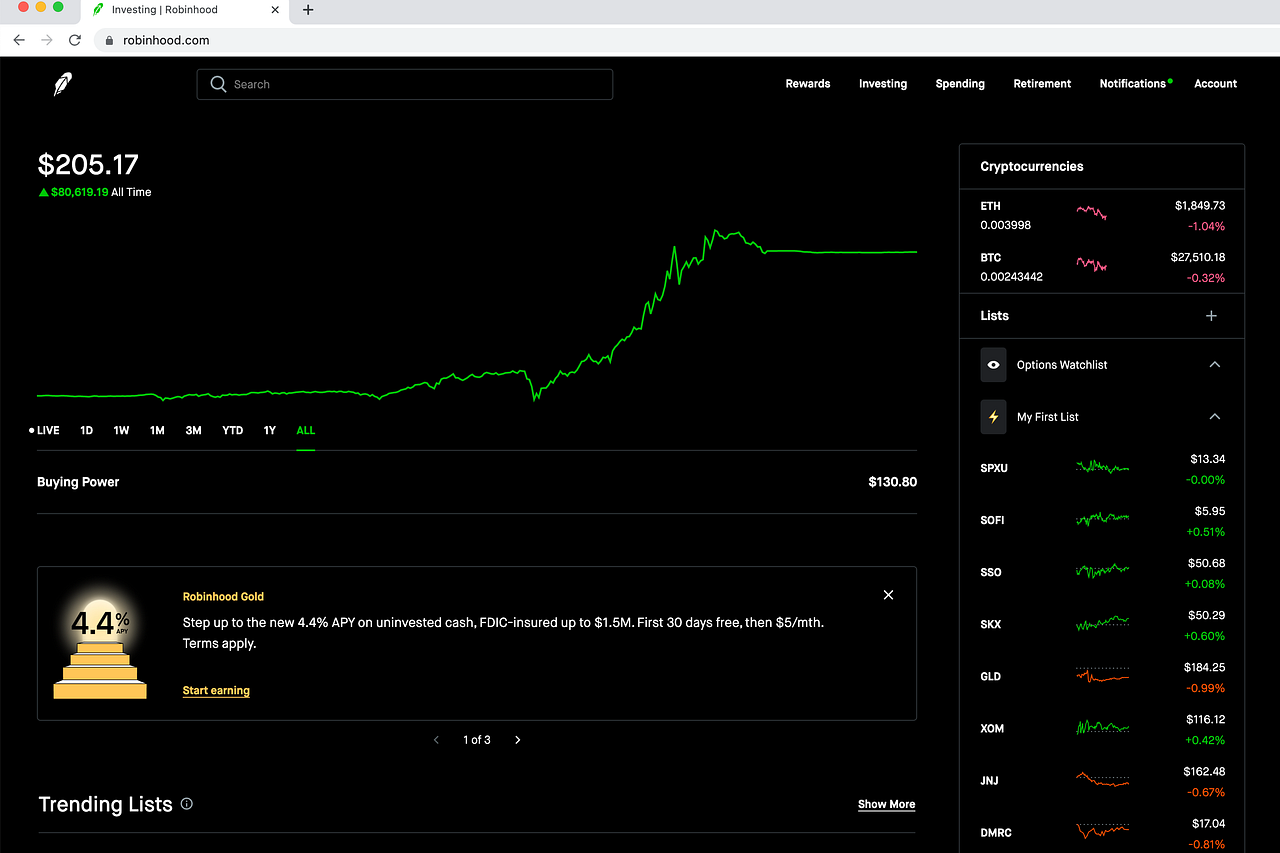Open the Retirement menu item
Screen dimensions: 1280x853
[x=1042, y=84]
